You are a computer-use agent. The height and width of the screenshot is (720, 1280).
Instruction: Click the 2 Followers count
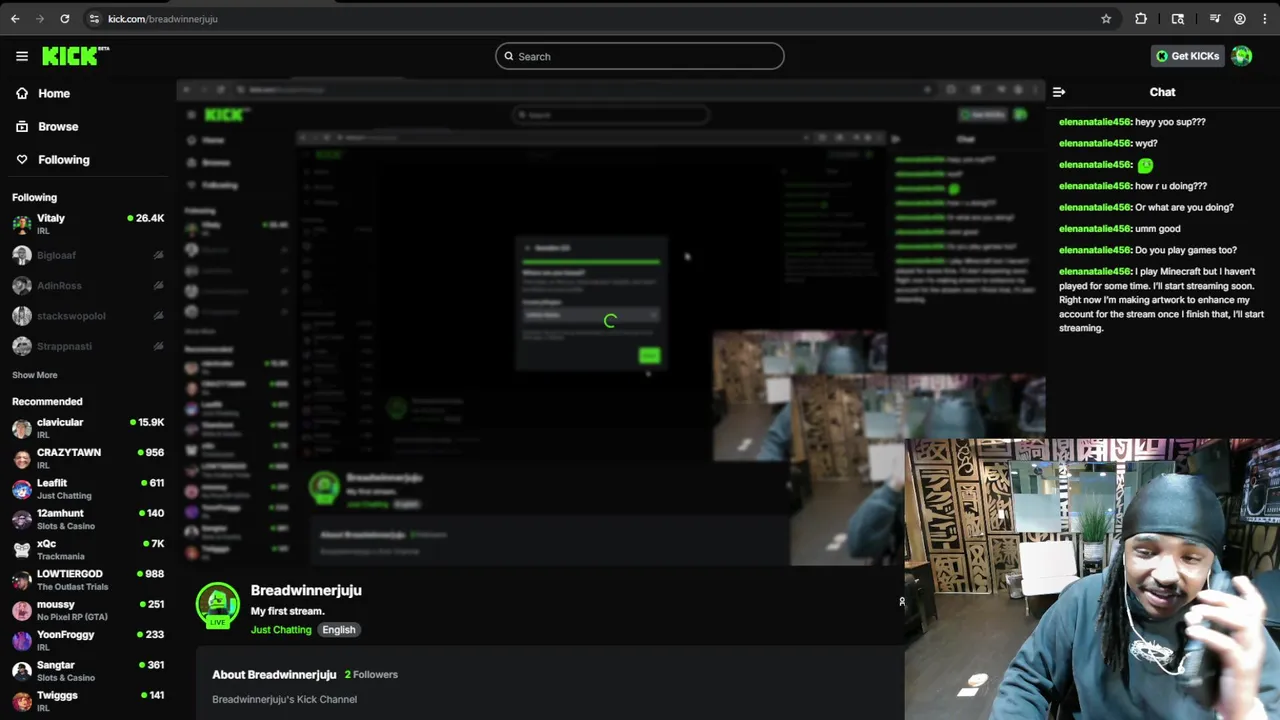(x=371, y=674)
